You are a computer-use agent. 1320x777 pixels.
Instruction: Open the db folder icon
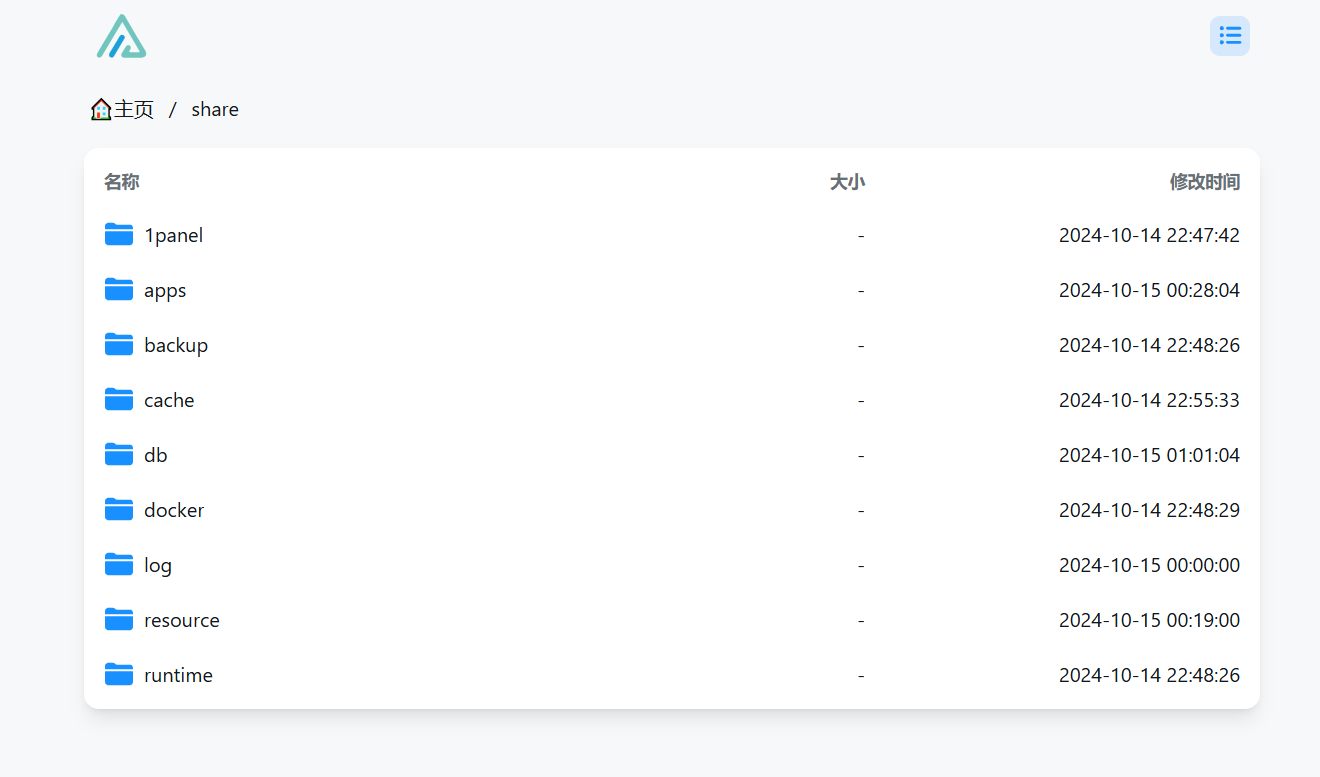coord(119,455)
